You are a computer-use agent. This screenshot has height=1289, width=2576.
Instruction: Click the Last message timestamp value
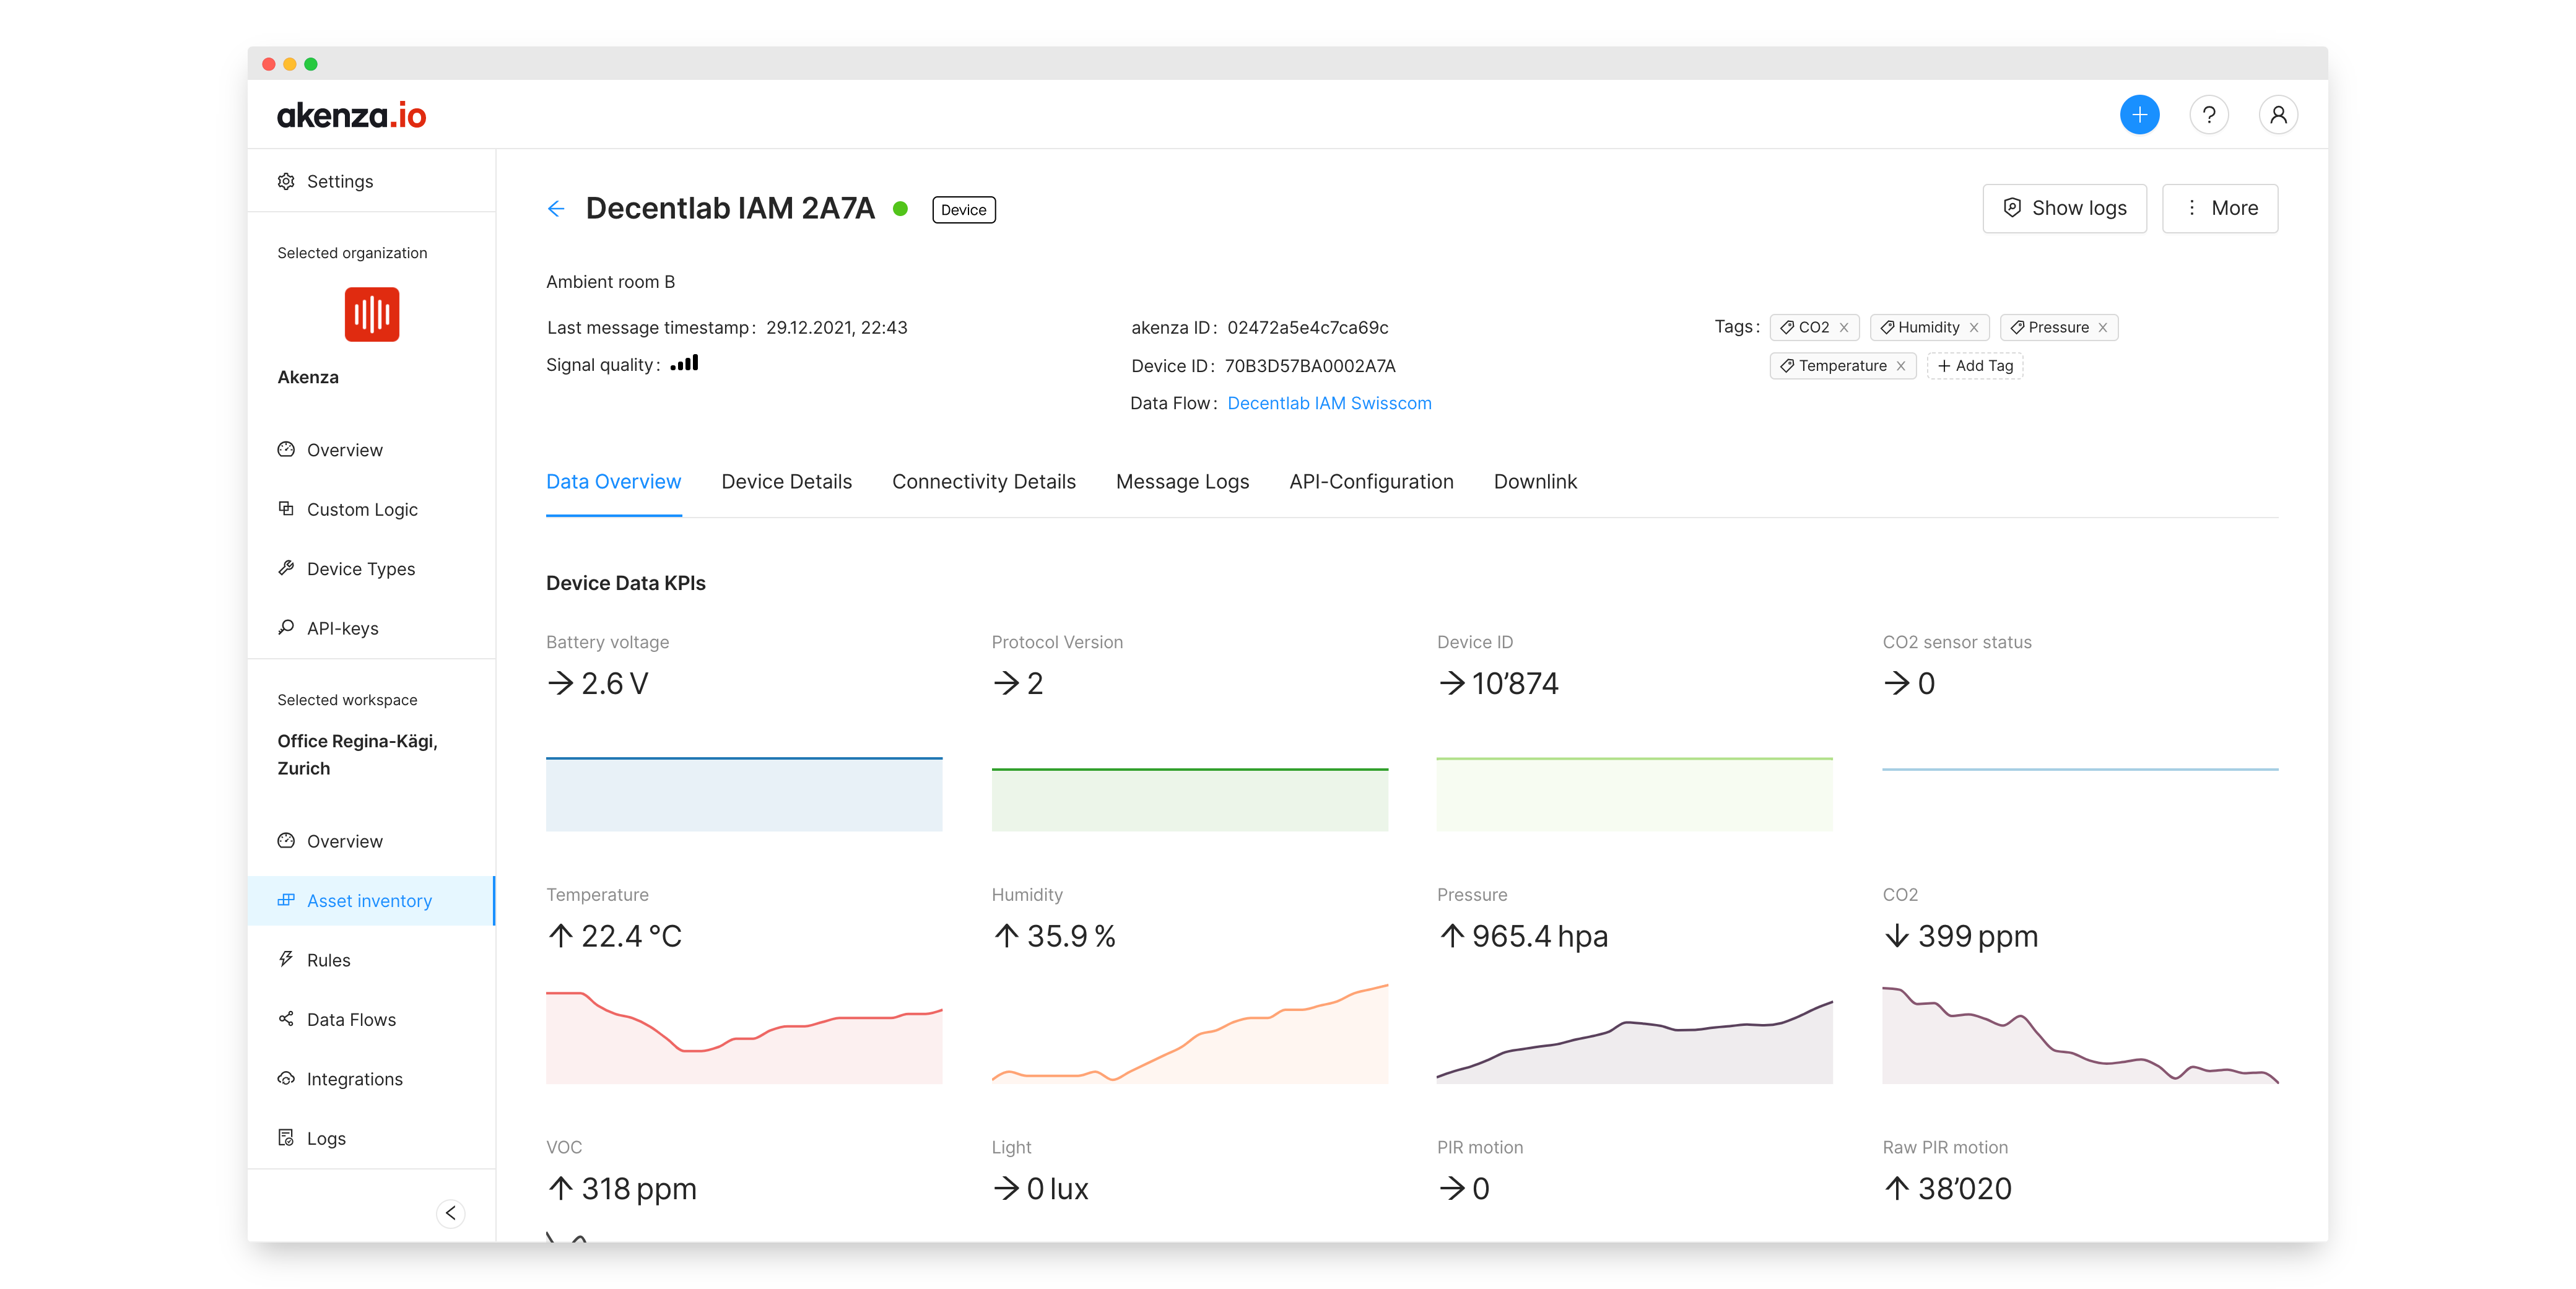(836, 328)
